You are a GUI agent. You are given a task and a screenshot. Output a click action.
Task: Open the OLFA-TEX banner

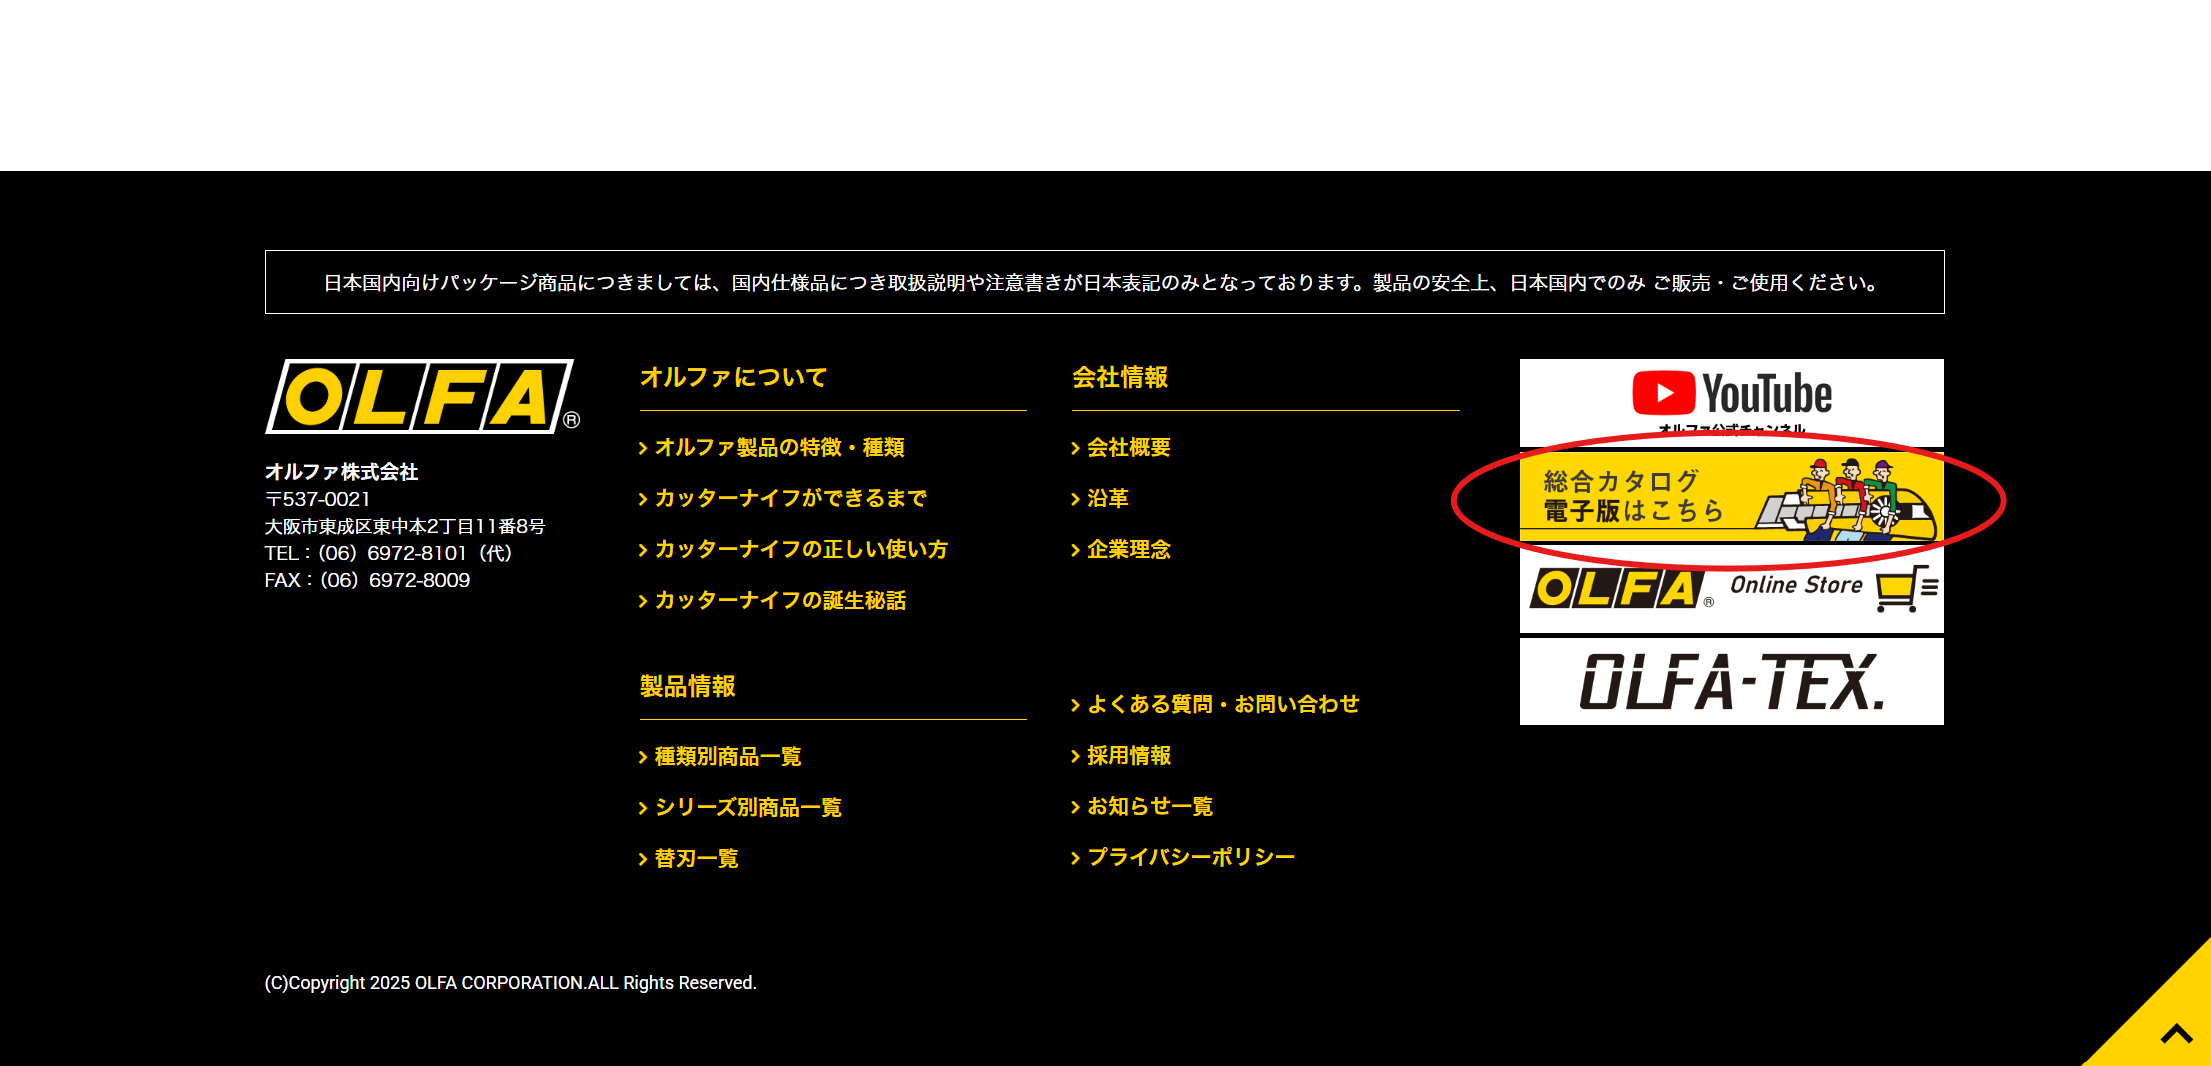coord(1731,682)
